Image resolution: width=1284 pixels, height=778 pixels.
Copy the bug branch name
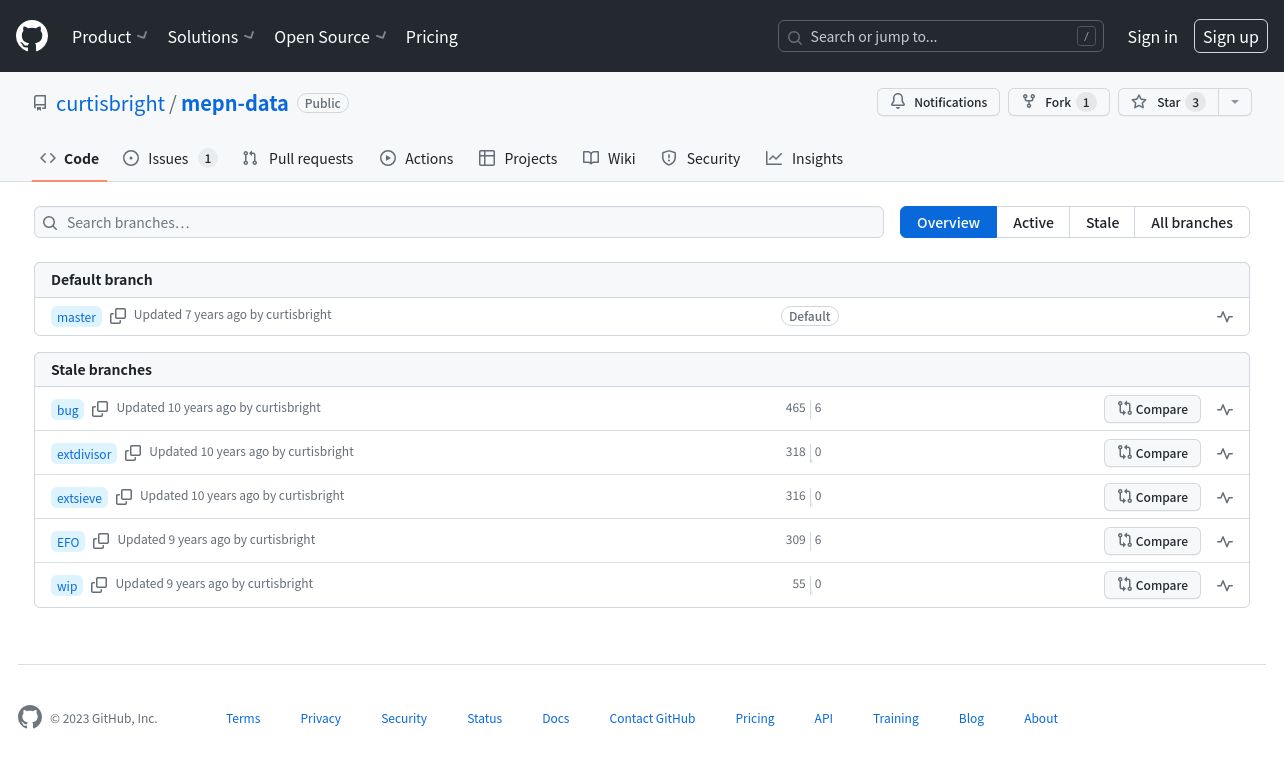pos(100,409)
